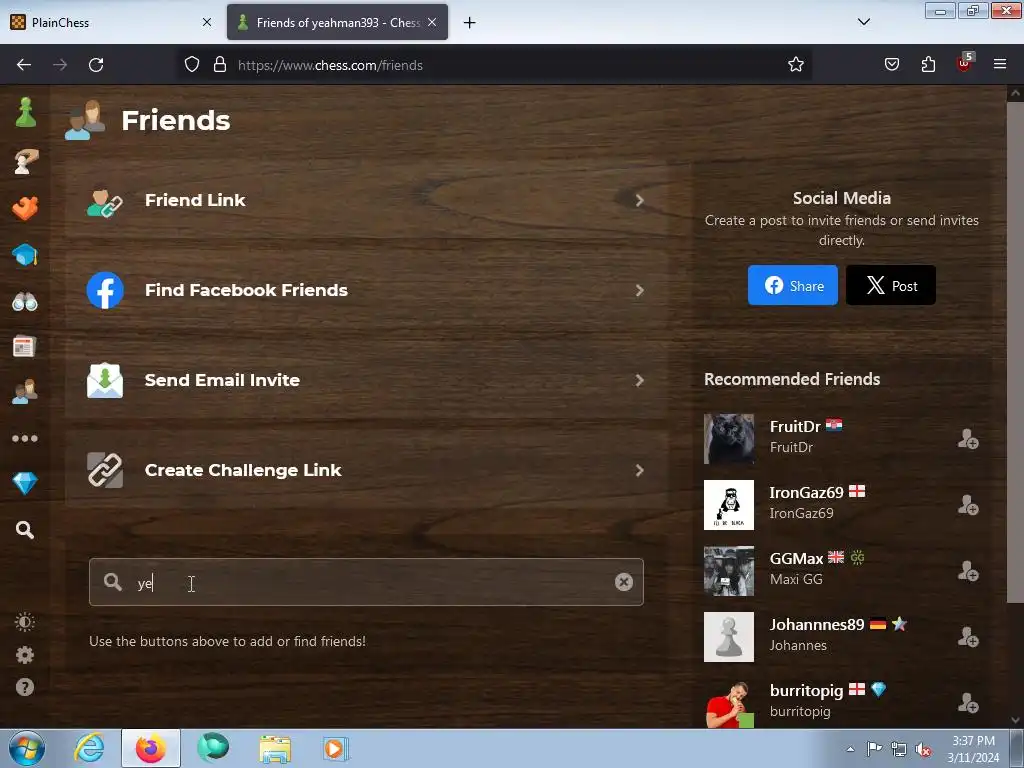Open Send Email Invite option

click(366, 381)
